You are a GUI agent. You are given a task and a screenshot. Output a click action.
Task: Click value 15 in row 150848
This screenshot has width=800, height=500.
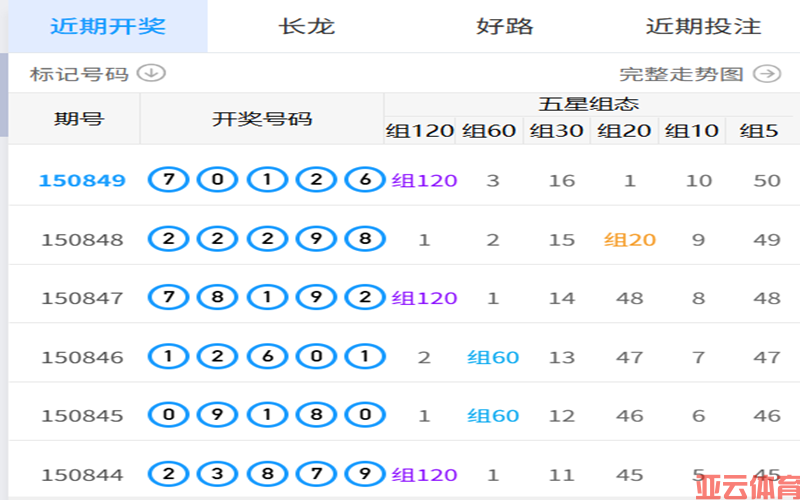(x=562, y=240)
